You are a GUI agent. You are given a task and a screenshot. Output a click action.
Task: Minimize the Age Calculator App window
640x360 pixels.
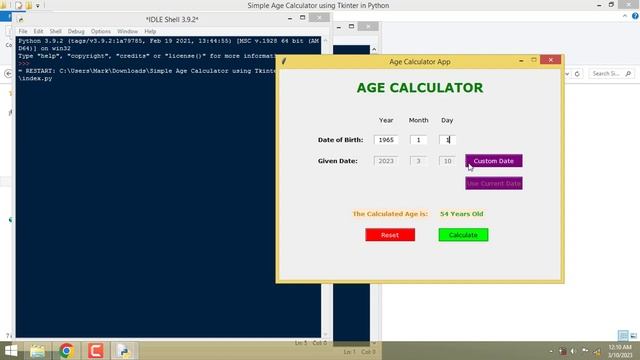coord(521,60)
